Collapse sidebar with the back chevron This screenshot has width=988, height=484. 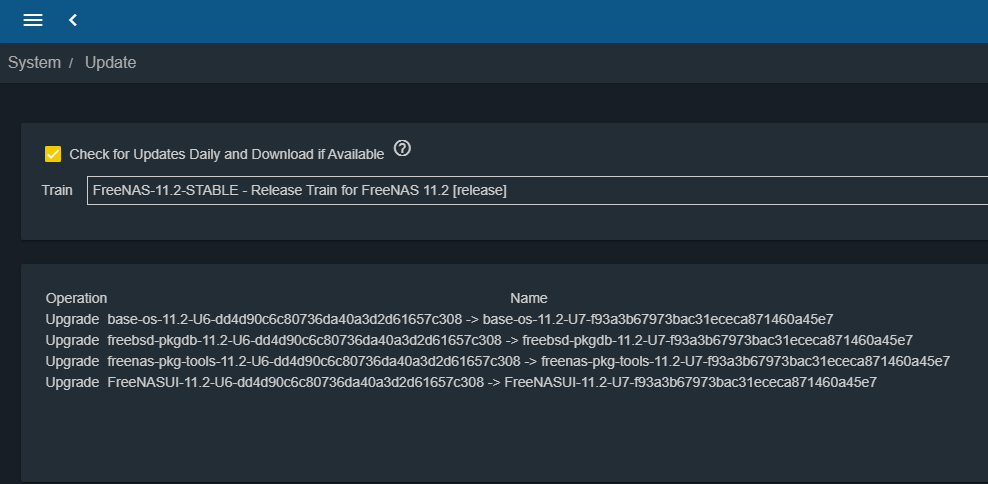[x=73, y=20]
